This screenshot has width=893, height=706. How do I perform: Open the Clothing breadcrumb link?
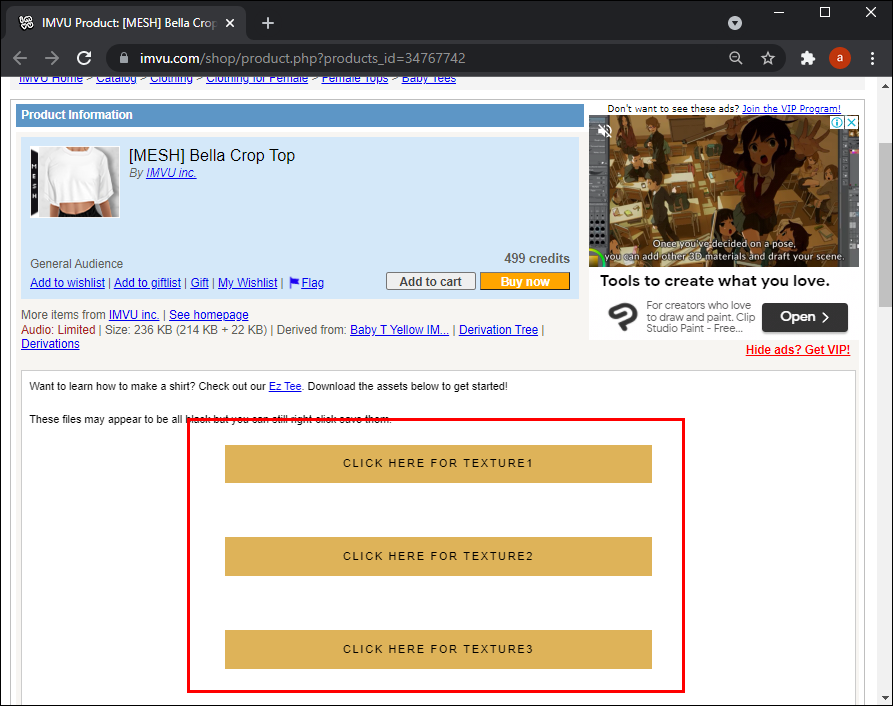tap(171, 79)
